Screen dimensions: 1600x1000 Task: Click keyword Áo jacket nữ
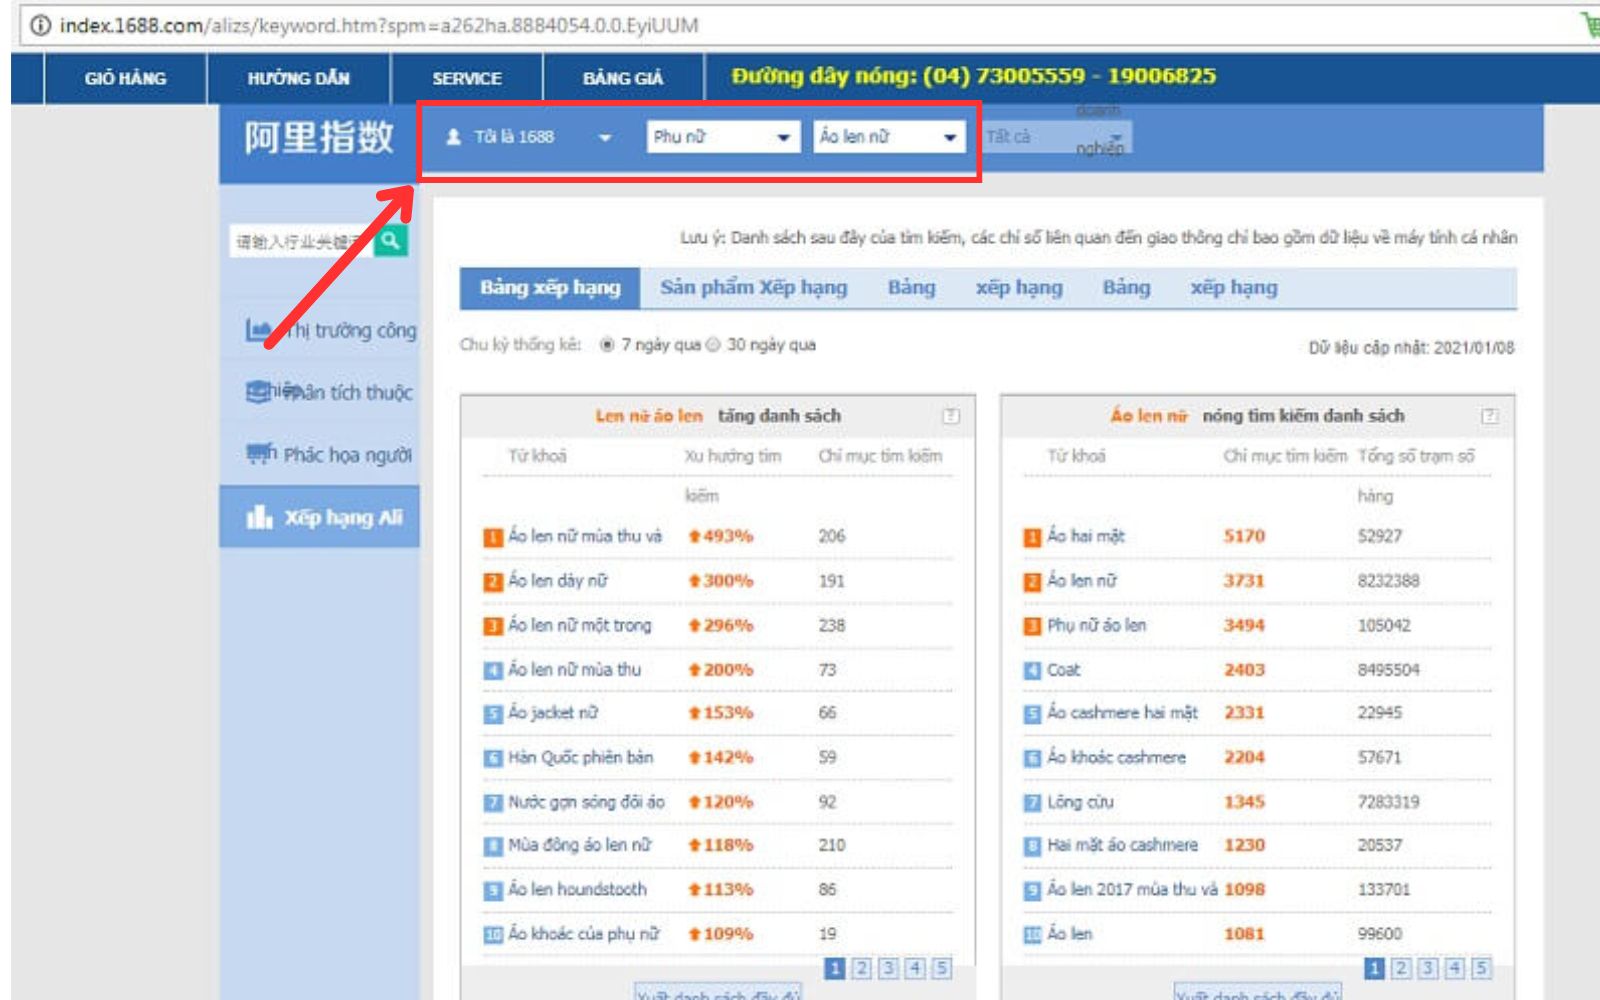click(x=552, y=713)
